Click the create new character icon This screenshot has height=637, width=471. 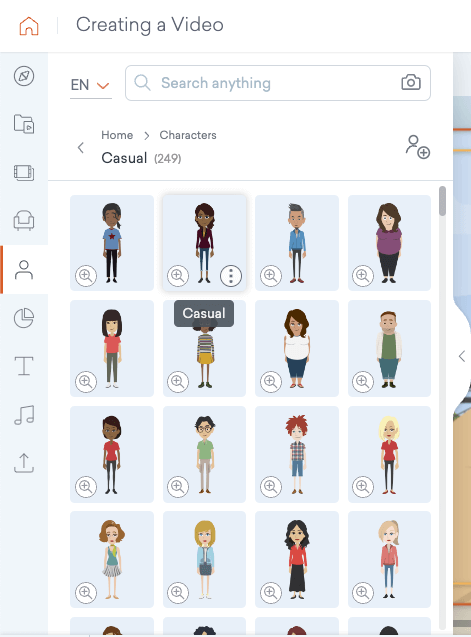click(417, 147)
